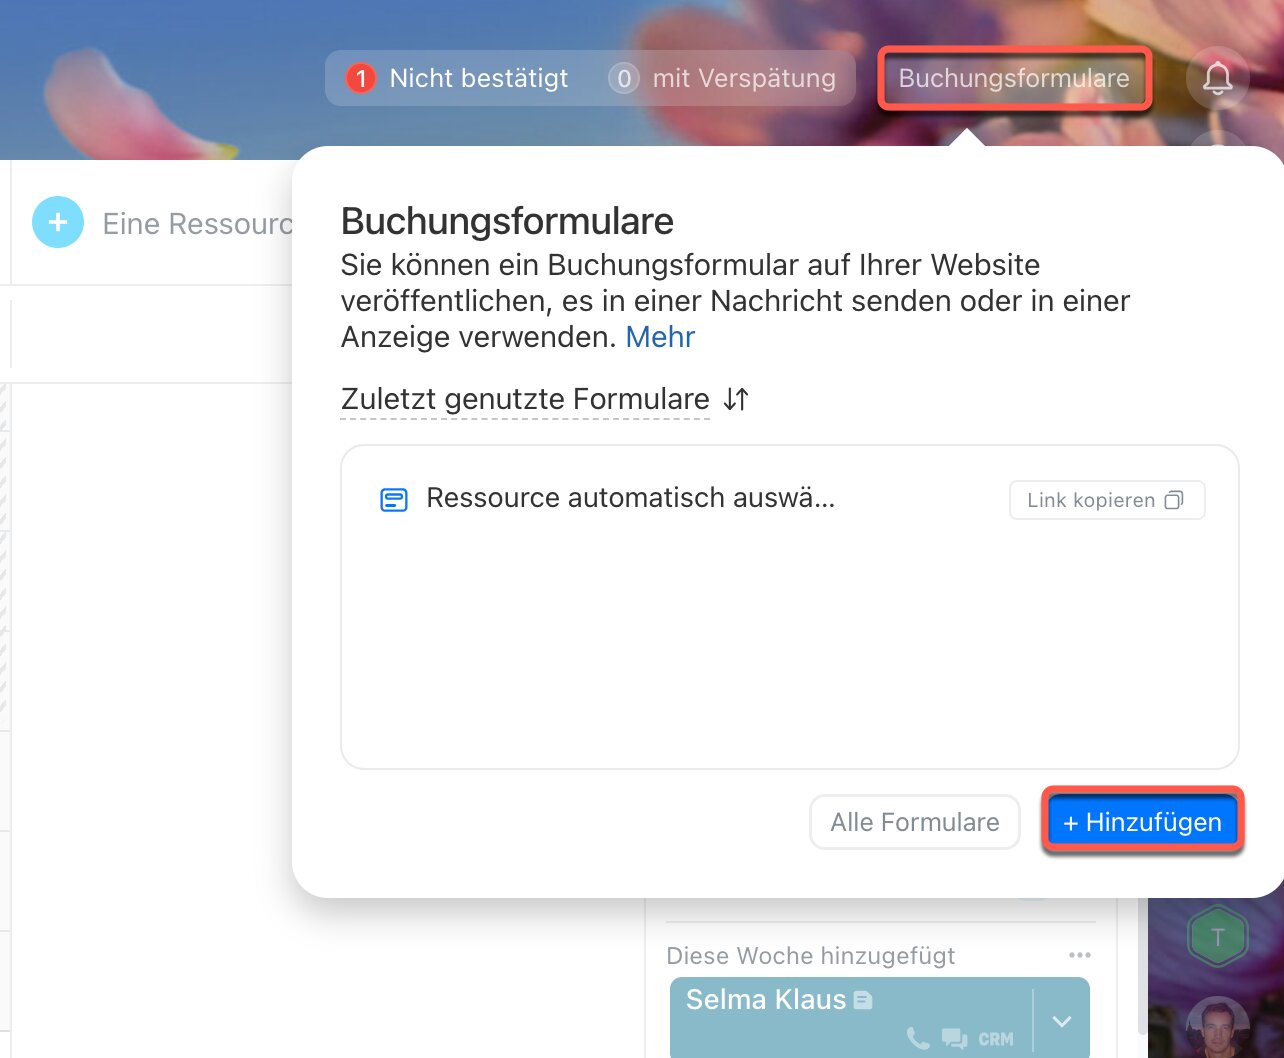1284x1058 pixels.
Task: Click the form icon beside Ressource automatisch auswä…
Action: (394, 499)
